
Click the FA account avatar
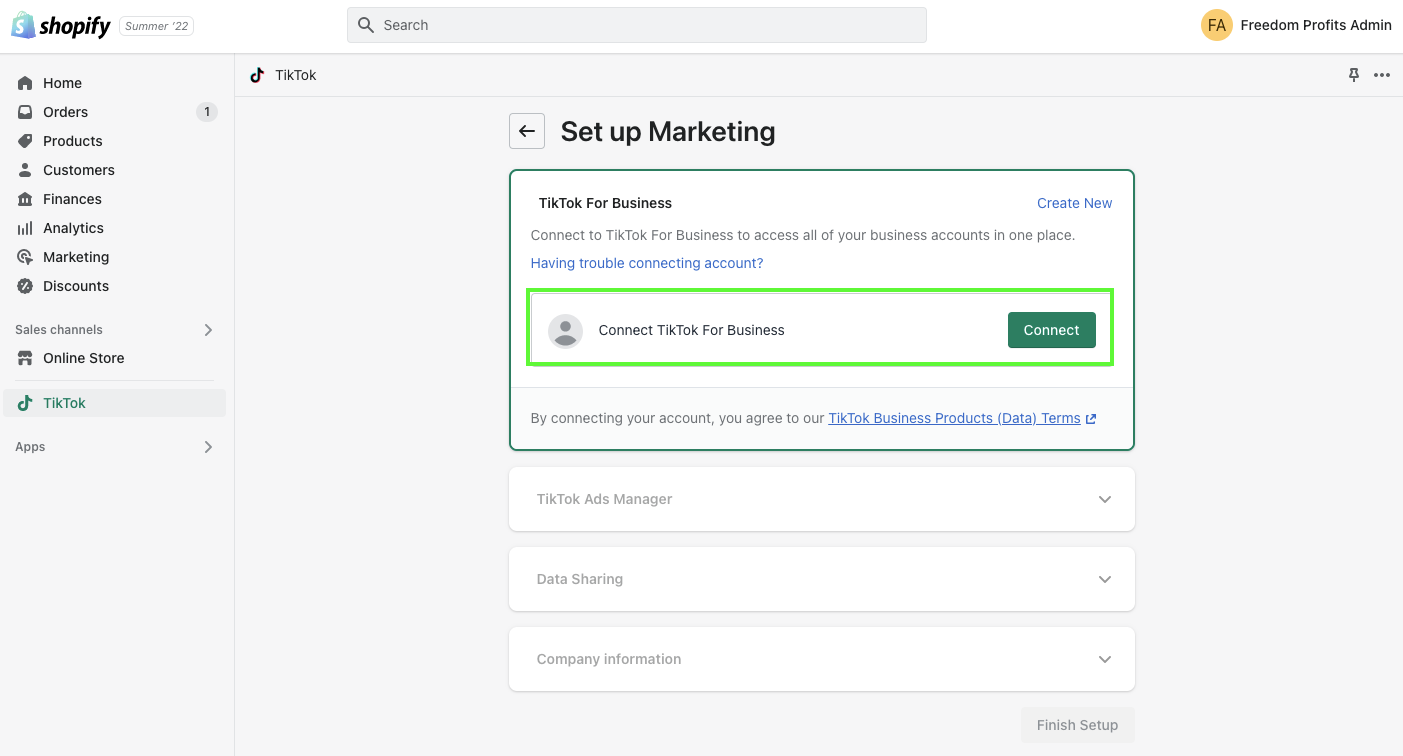[1217, 25]
